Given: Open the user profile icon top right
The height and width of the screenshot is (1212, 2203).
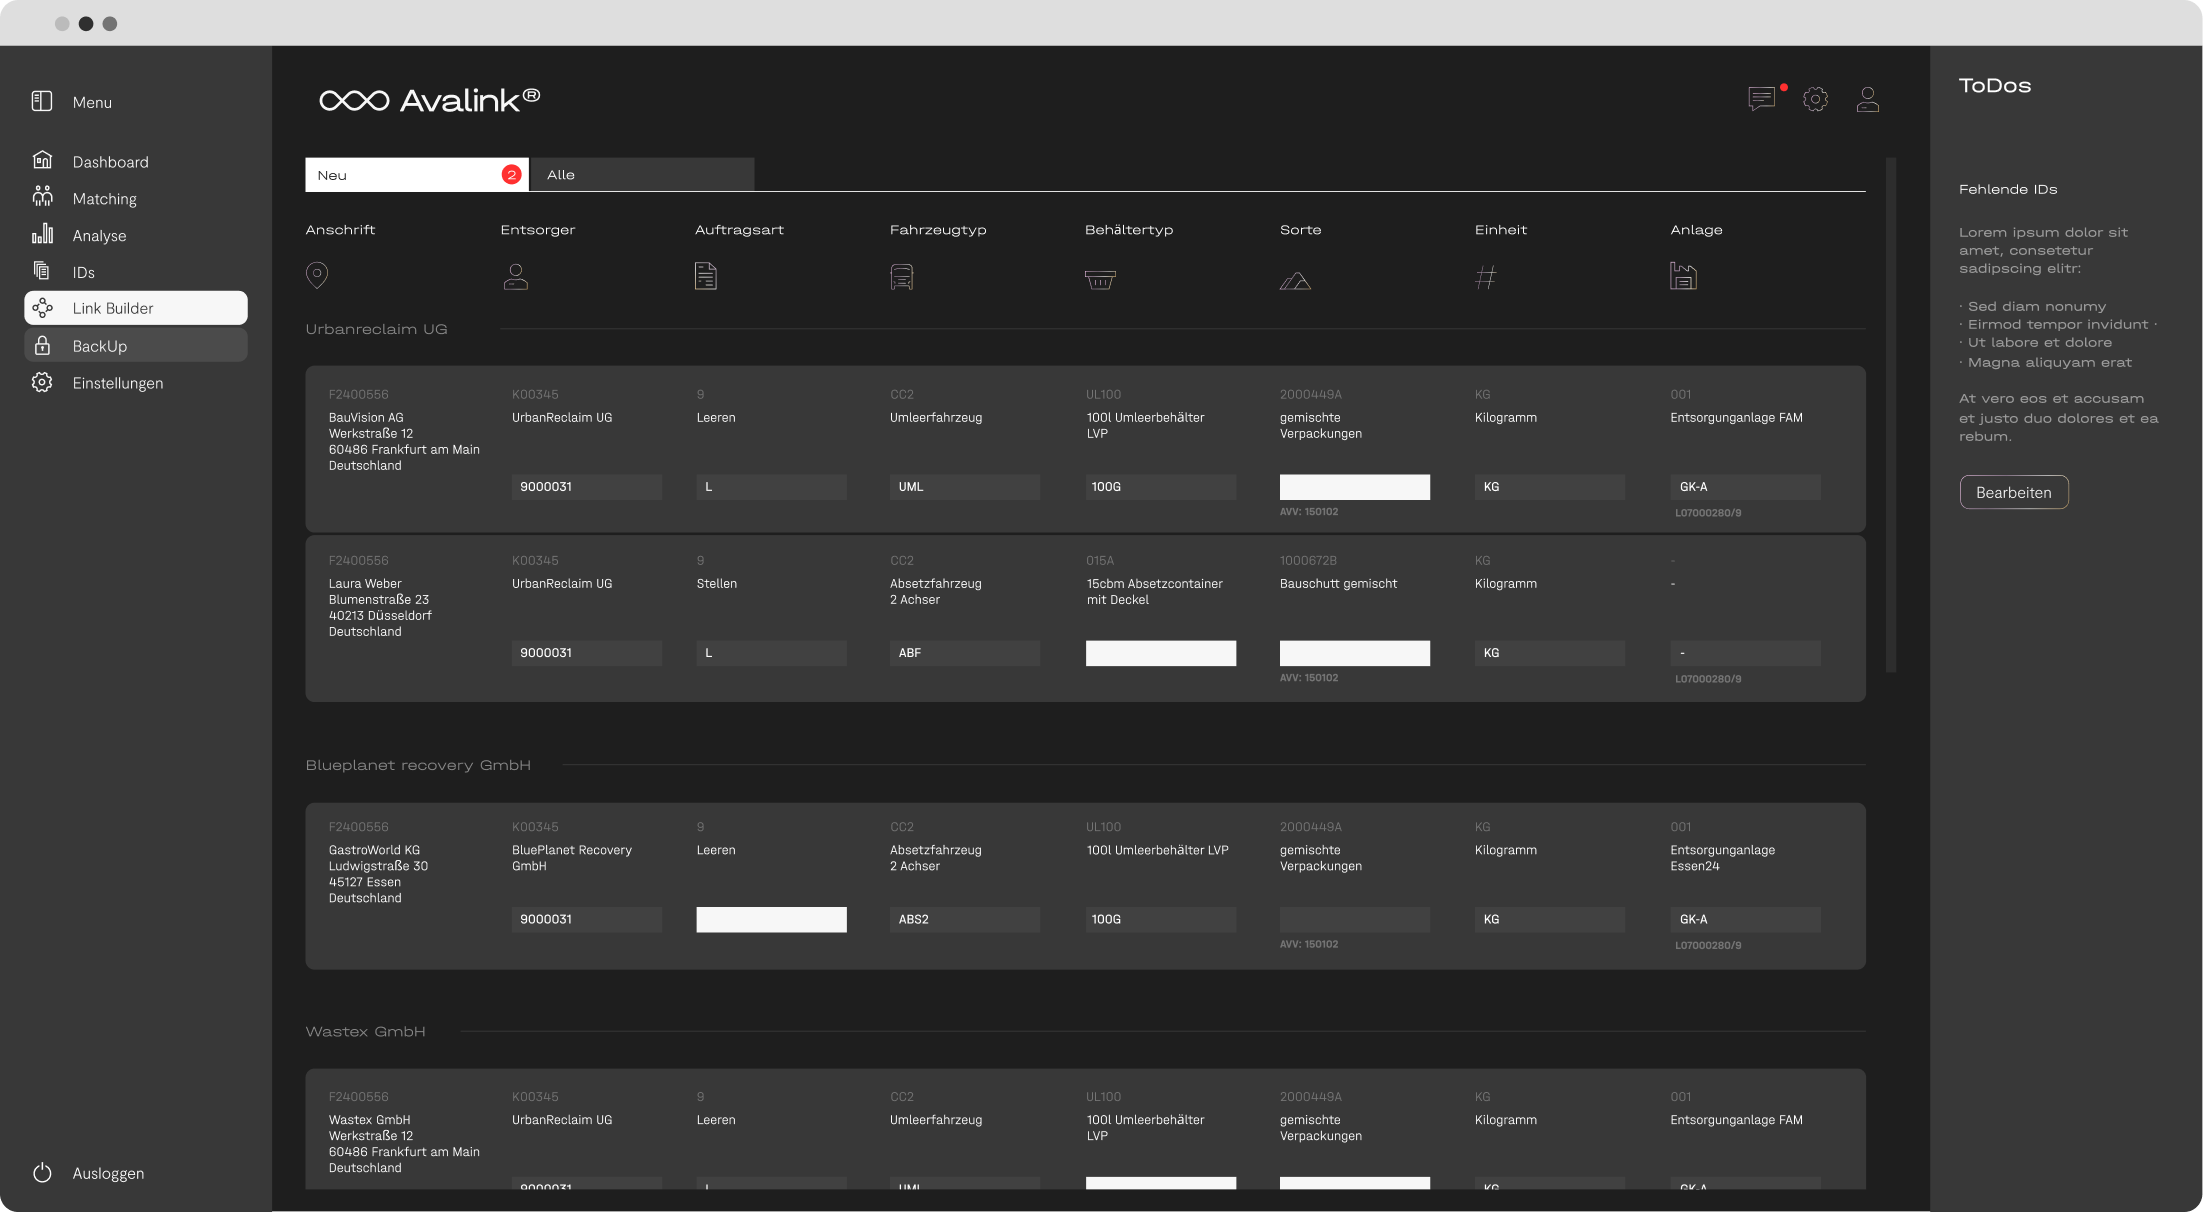Looking at the screenshot, I should pyautogui.click(x=1868, y=99).
